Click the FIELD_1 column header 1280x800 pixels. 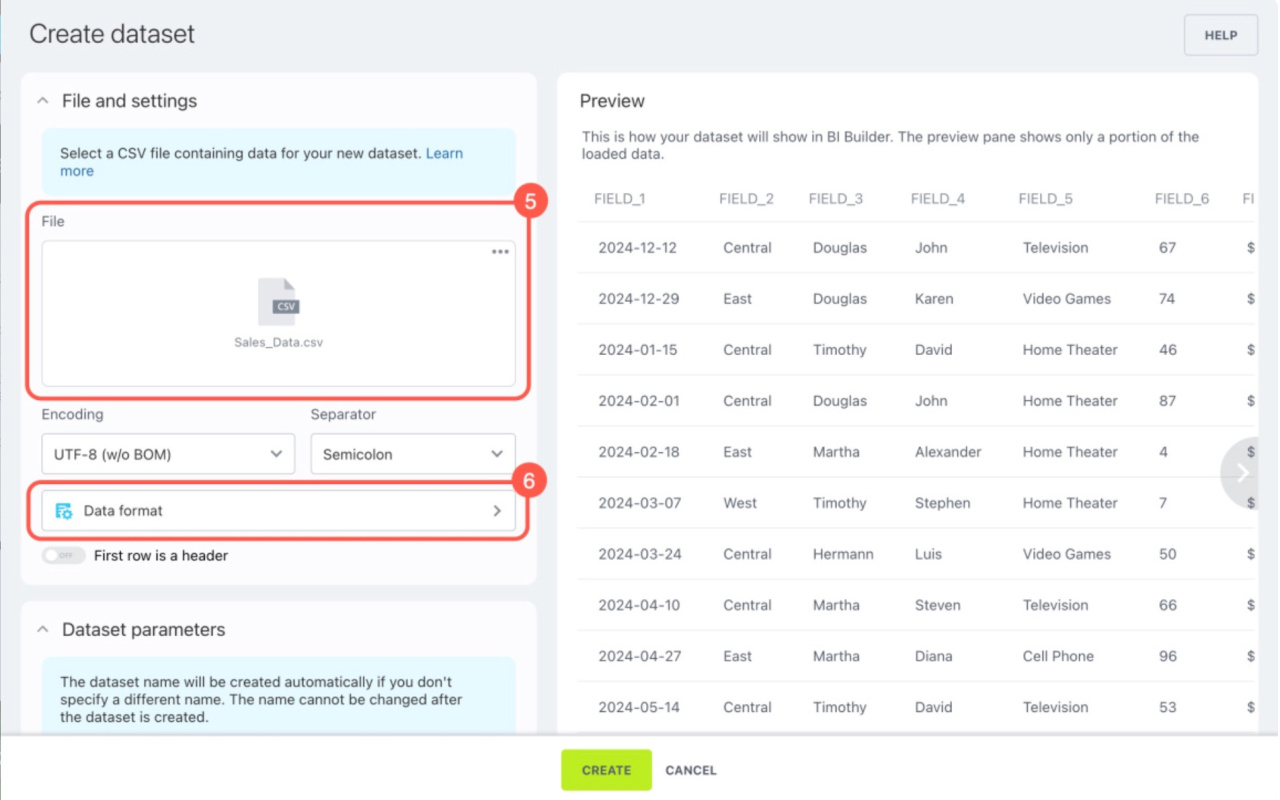click(619, 199)
